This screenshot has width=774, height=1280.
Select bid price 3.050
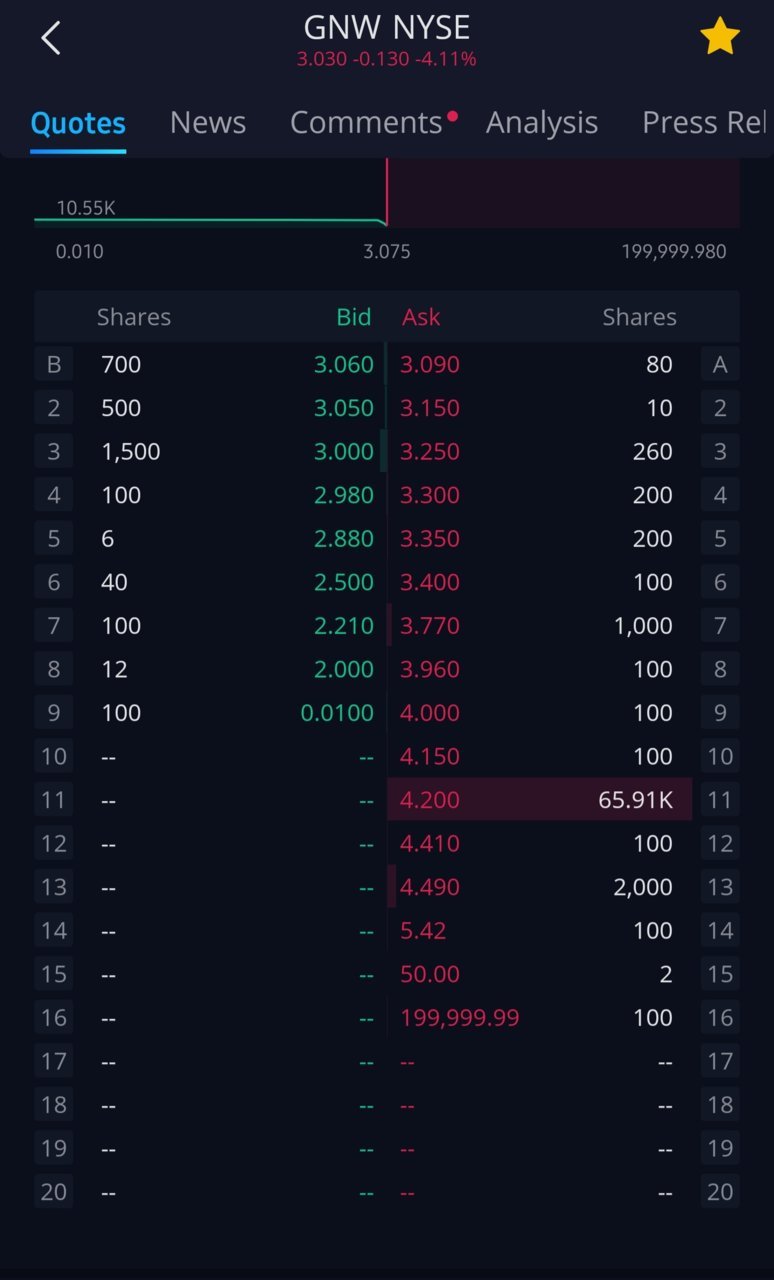343,408
